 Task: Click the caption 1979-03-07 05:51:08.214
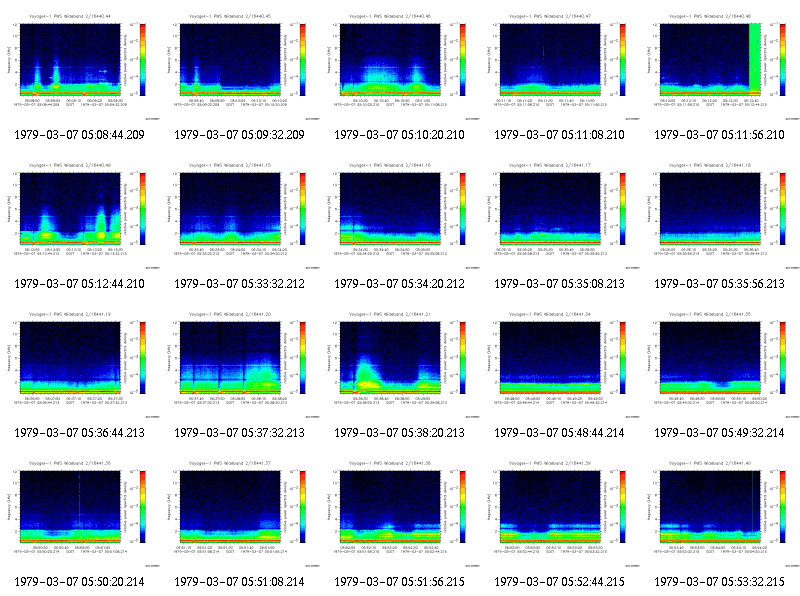click(239, 582)
